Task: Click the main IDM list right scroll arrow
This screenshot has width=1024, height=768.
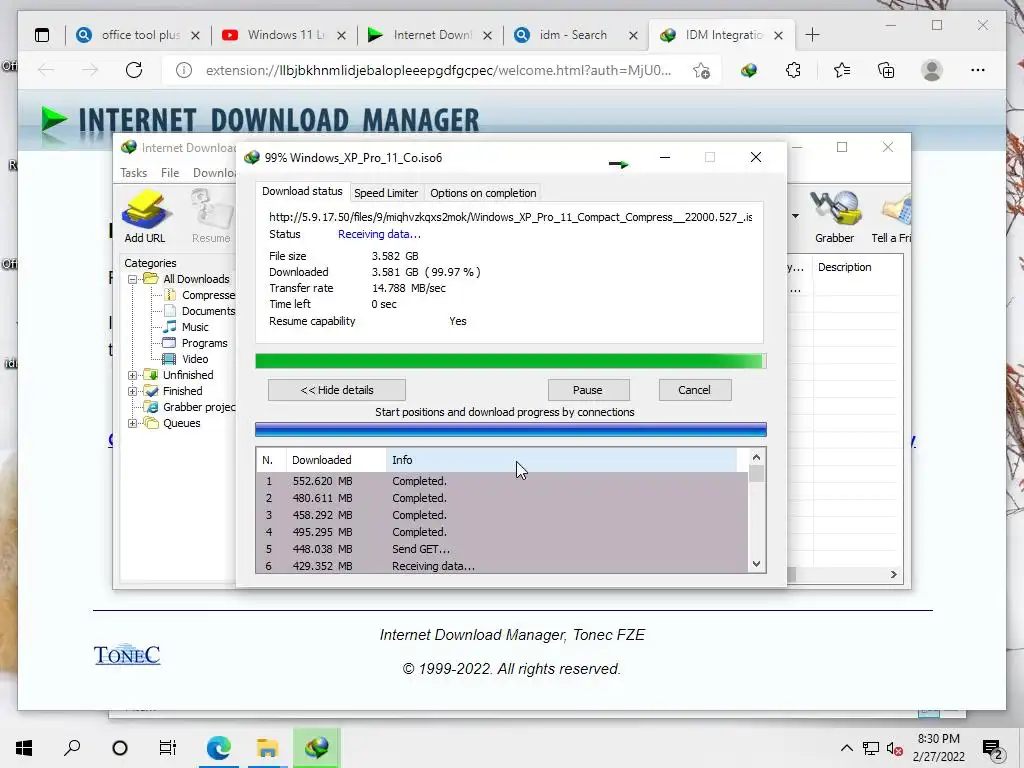Action: pyautogui.click(x=893, y=575)
